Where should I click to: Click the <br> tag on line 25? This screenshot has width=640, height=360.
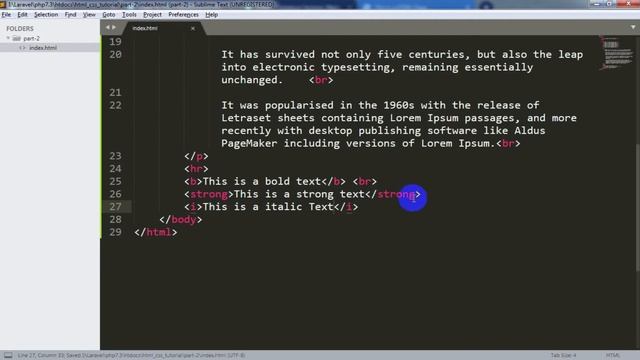(364, 181)
